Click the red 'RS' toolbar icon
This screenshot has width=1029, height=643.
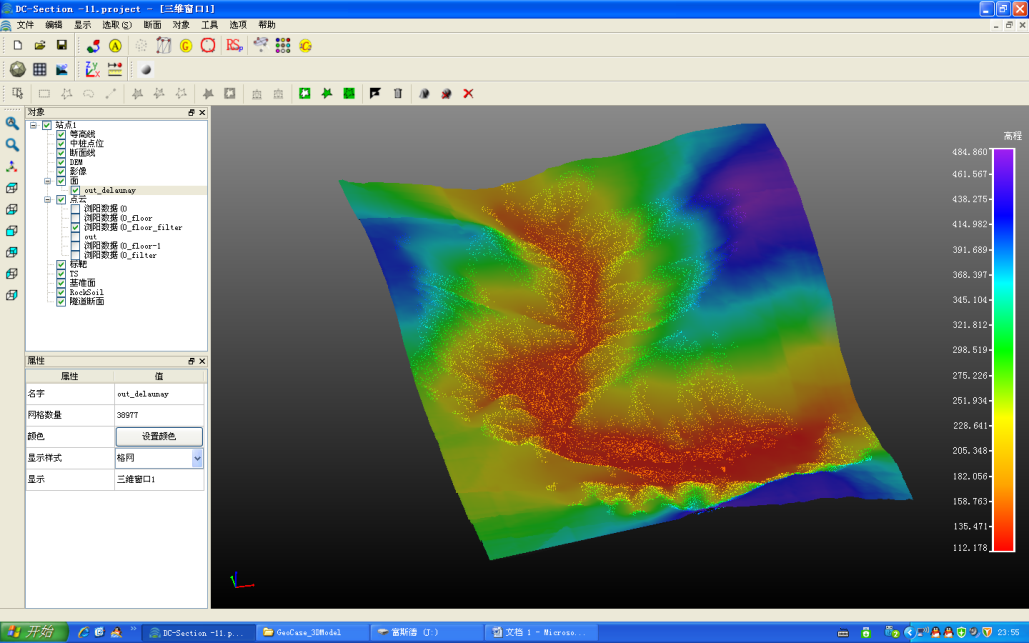[x=234, y=45]
